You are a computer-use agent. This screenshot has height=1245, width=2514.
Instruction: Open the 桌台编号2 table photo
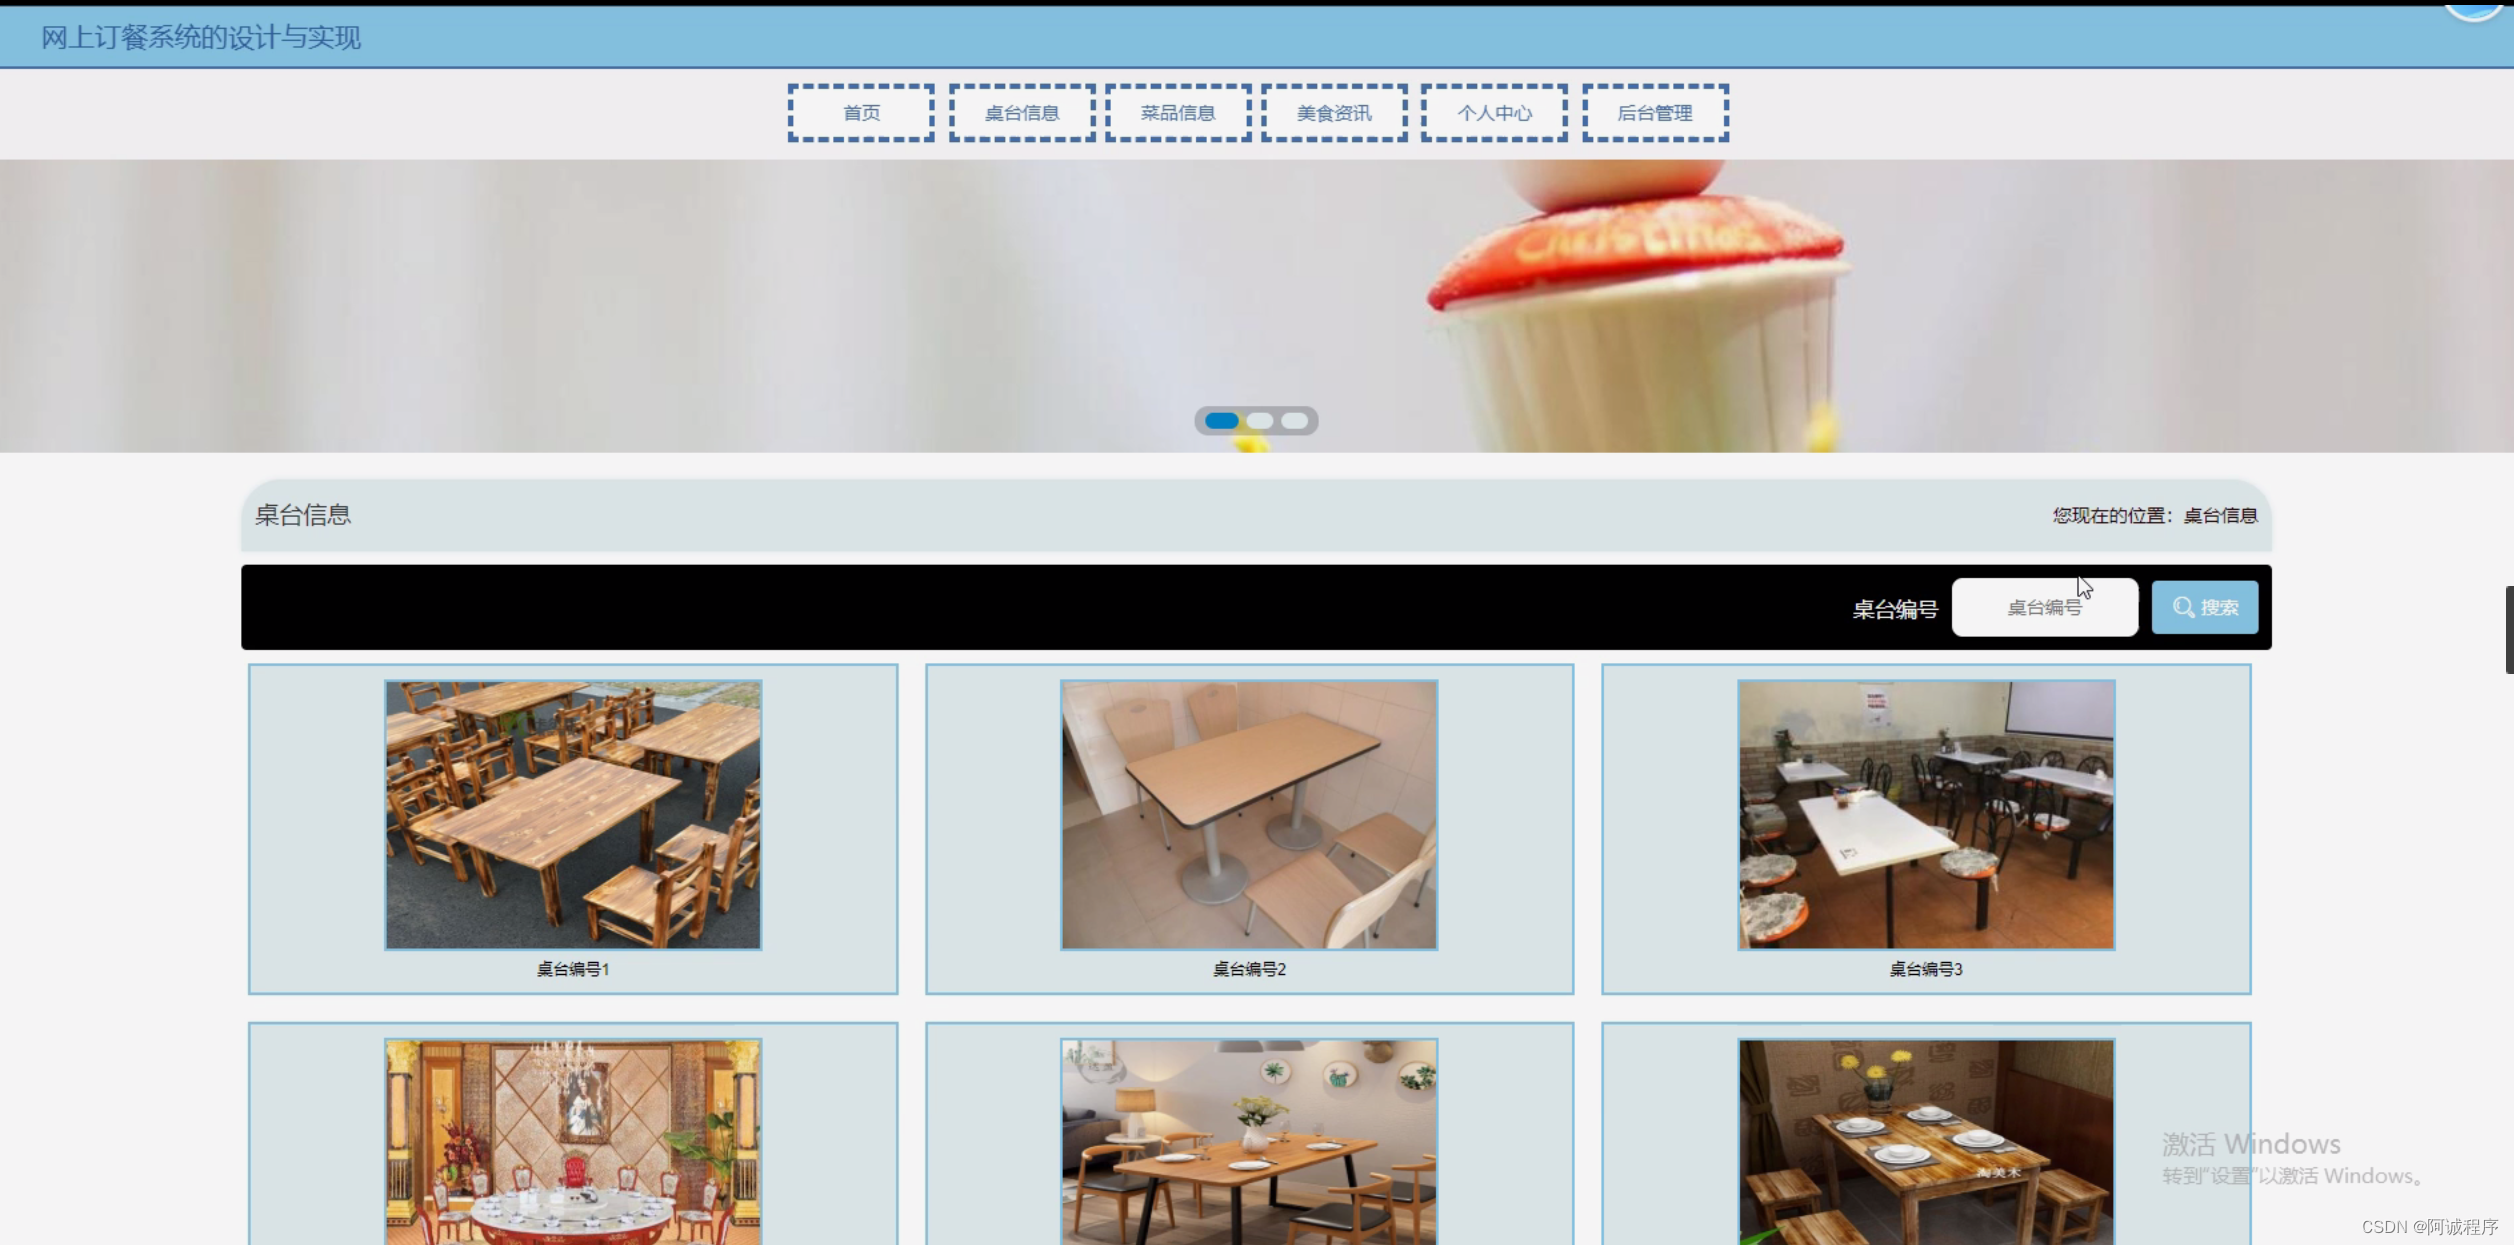pos(1249,814)
